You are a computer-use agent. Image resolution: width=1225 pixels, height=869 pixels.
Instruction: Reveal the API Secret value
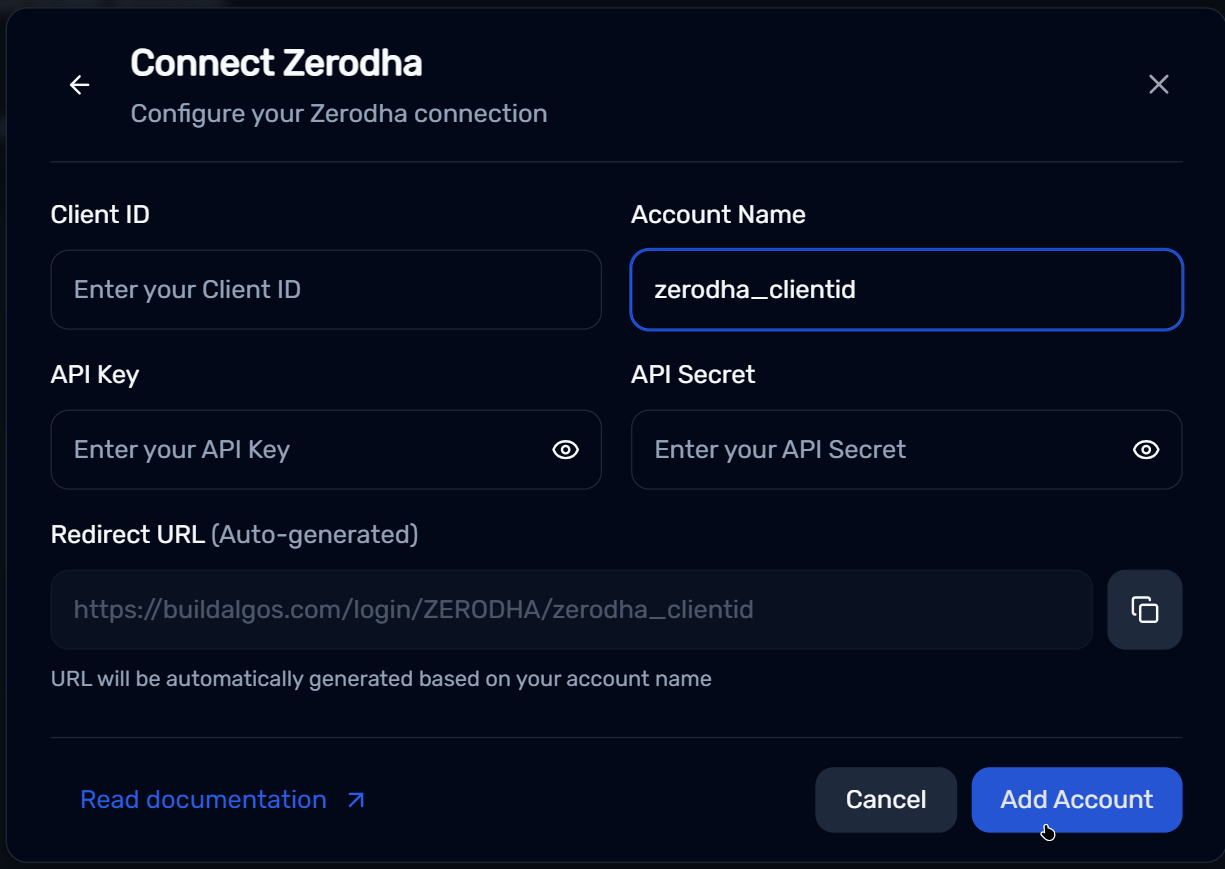pyautogui.click(x=1145, y=450)
